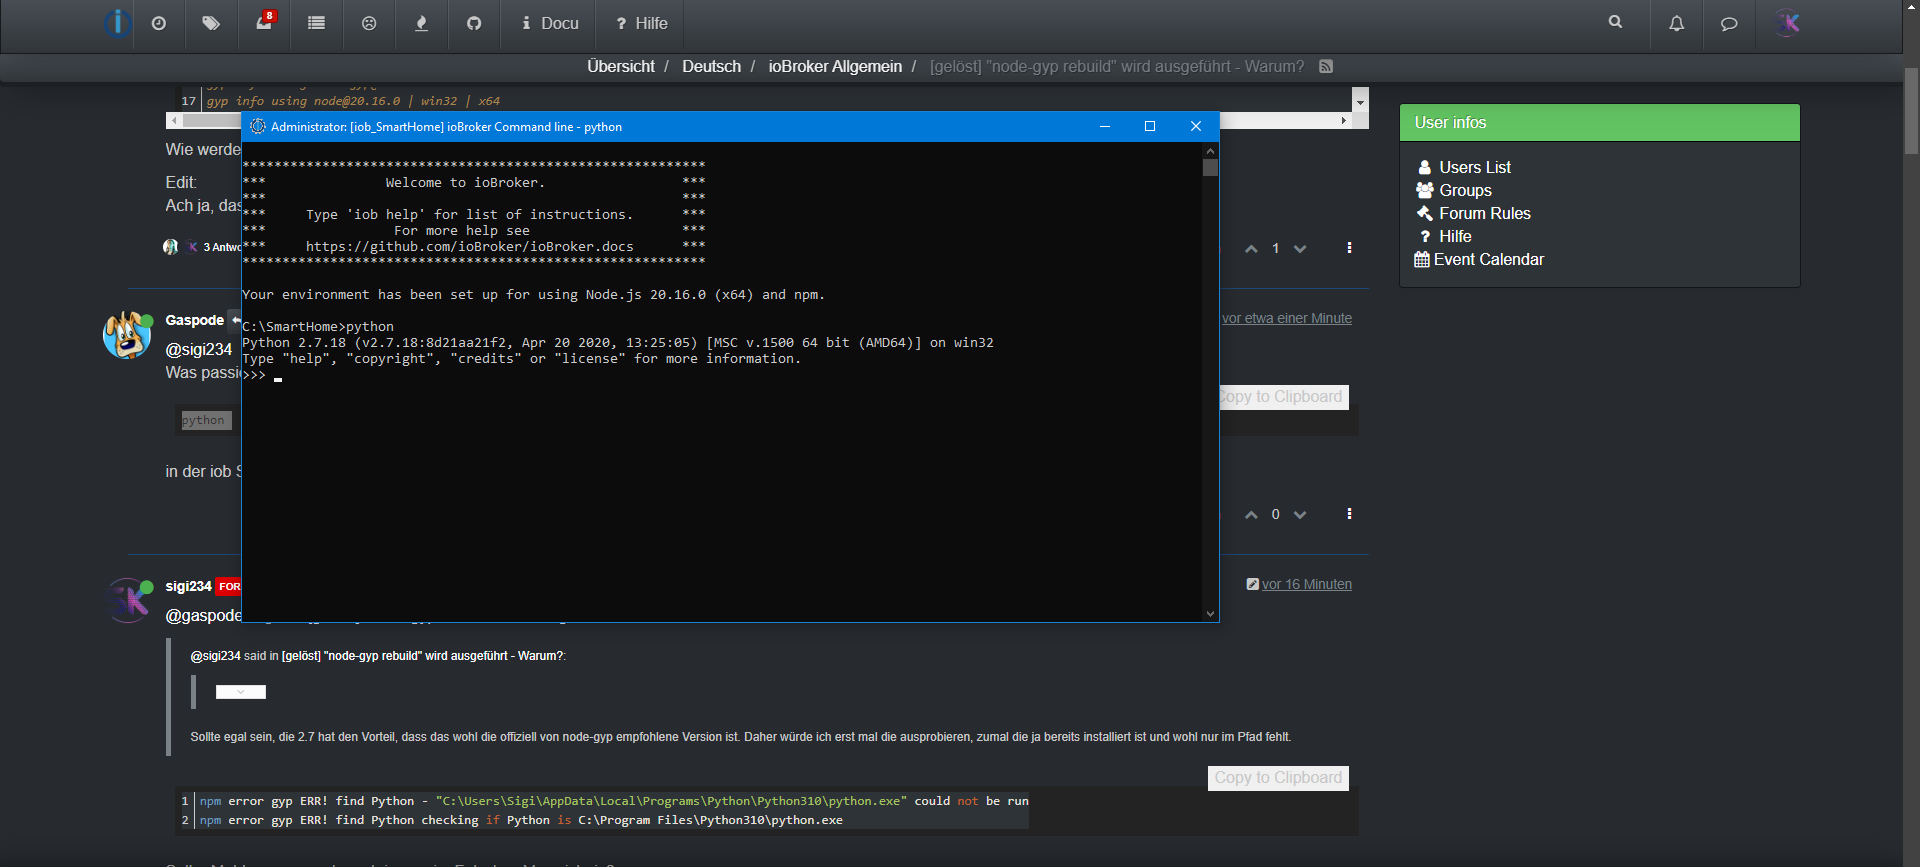Screen dimensions: 1920x867
Task: Open Gaspode's username link
Action: [194, 320]
